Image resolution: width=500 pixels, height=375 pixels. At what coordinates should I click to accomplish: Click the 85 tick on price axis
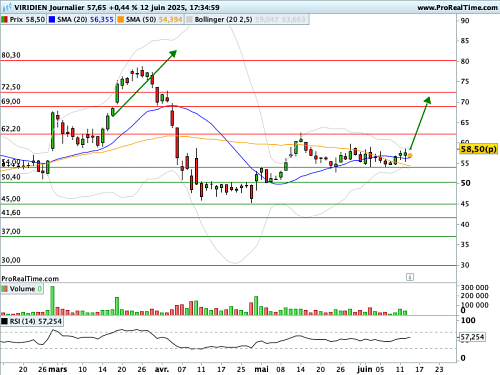[465, 41]
